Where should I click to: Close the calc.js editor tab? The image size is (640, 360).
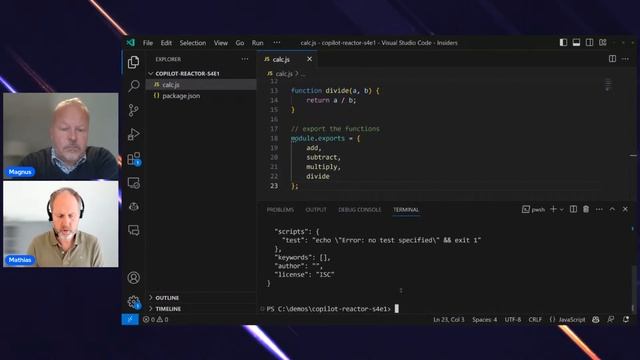(309, 59)
